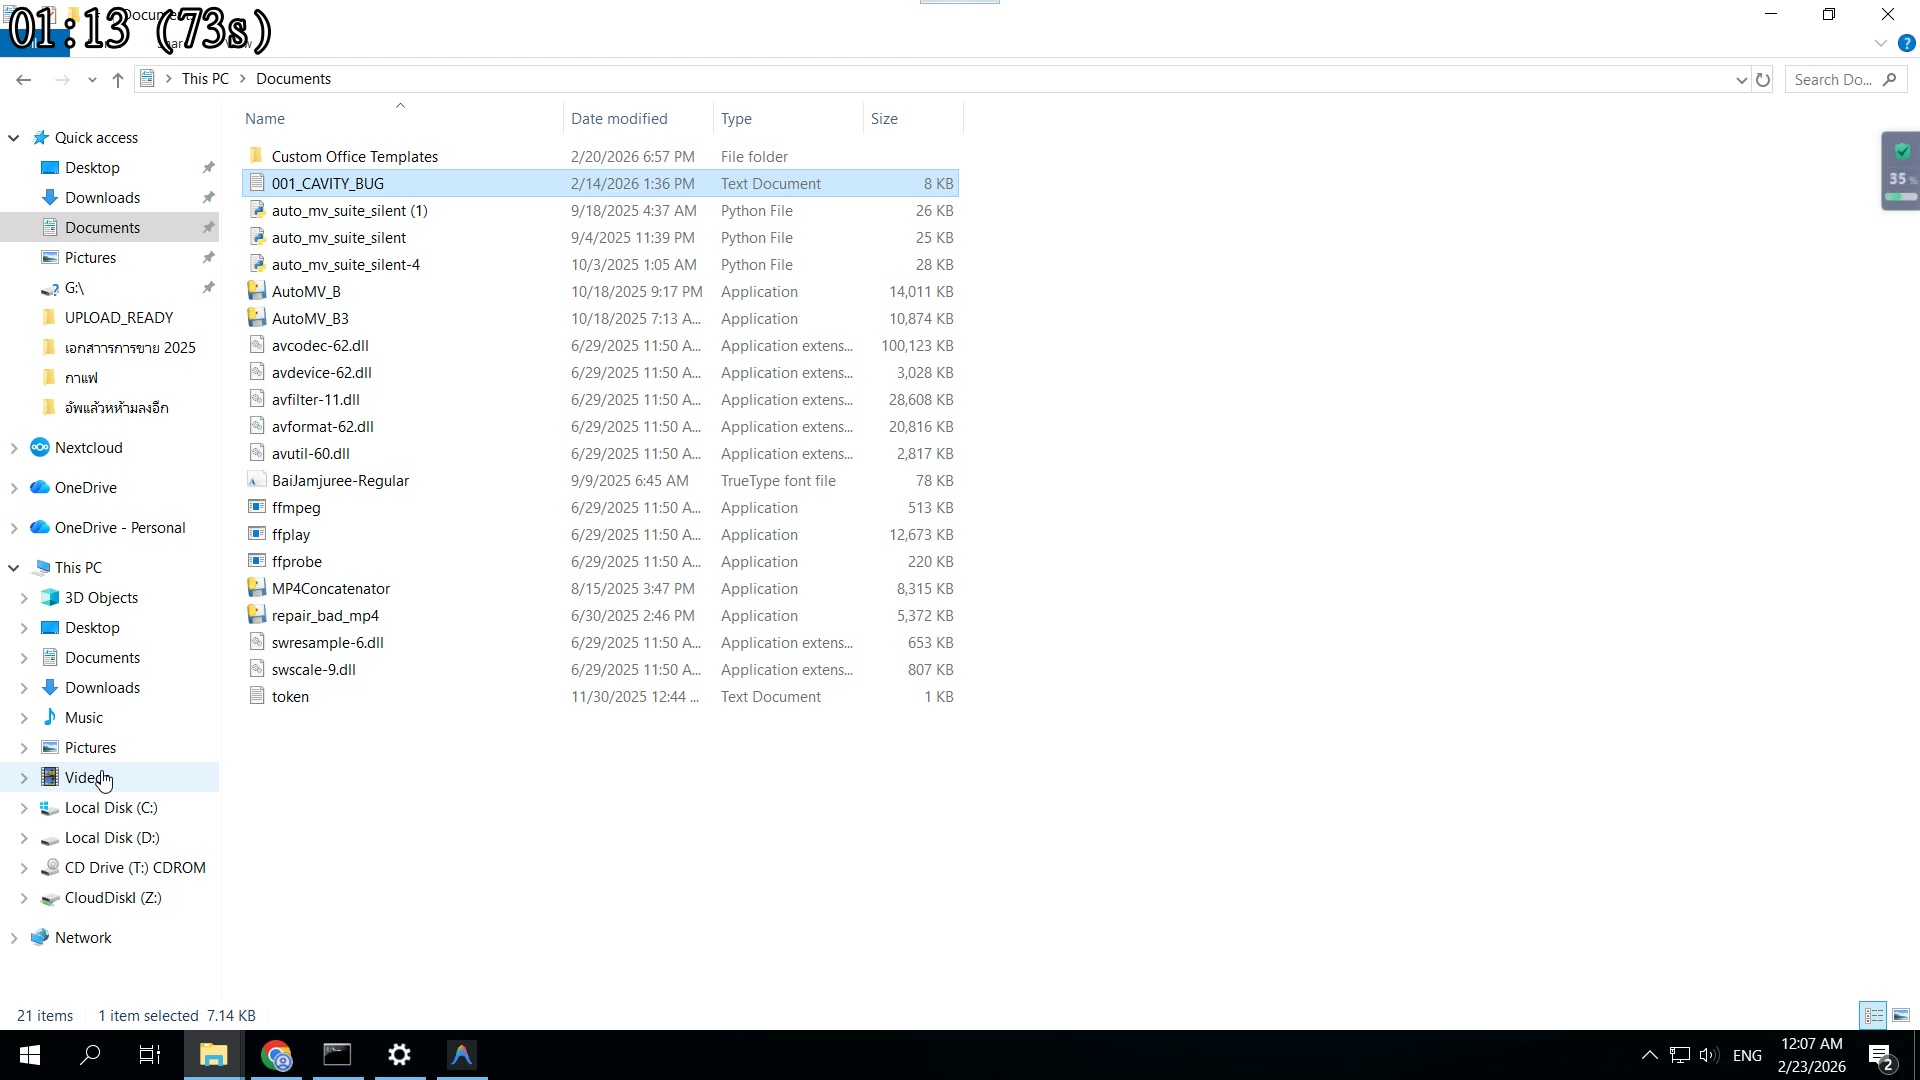Expand the ribbon with chevron
The height and width of the screenshot is (1080, 1920).
pyautogui.click(x=1880, y=44)
